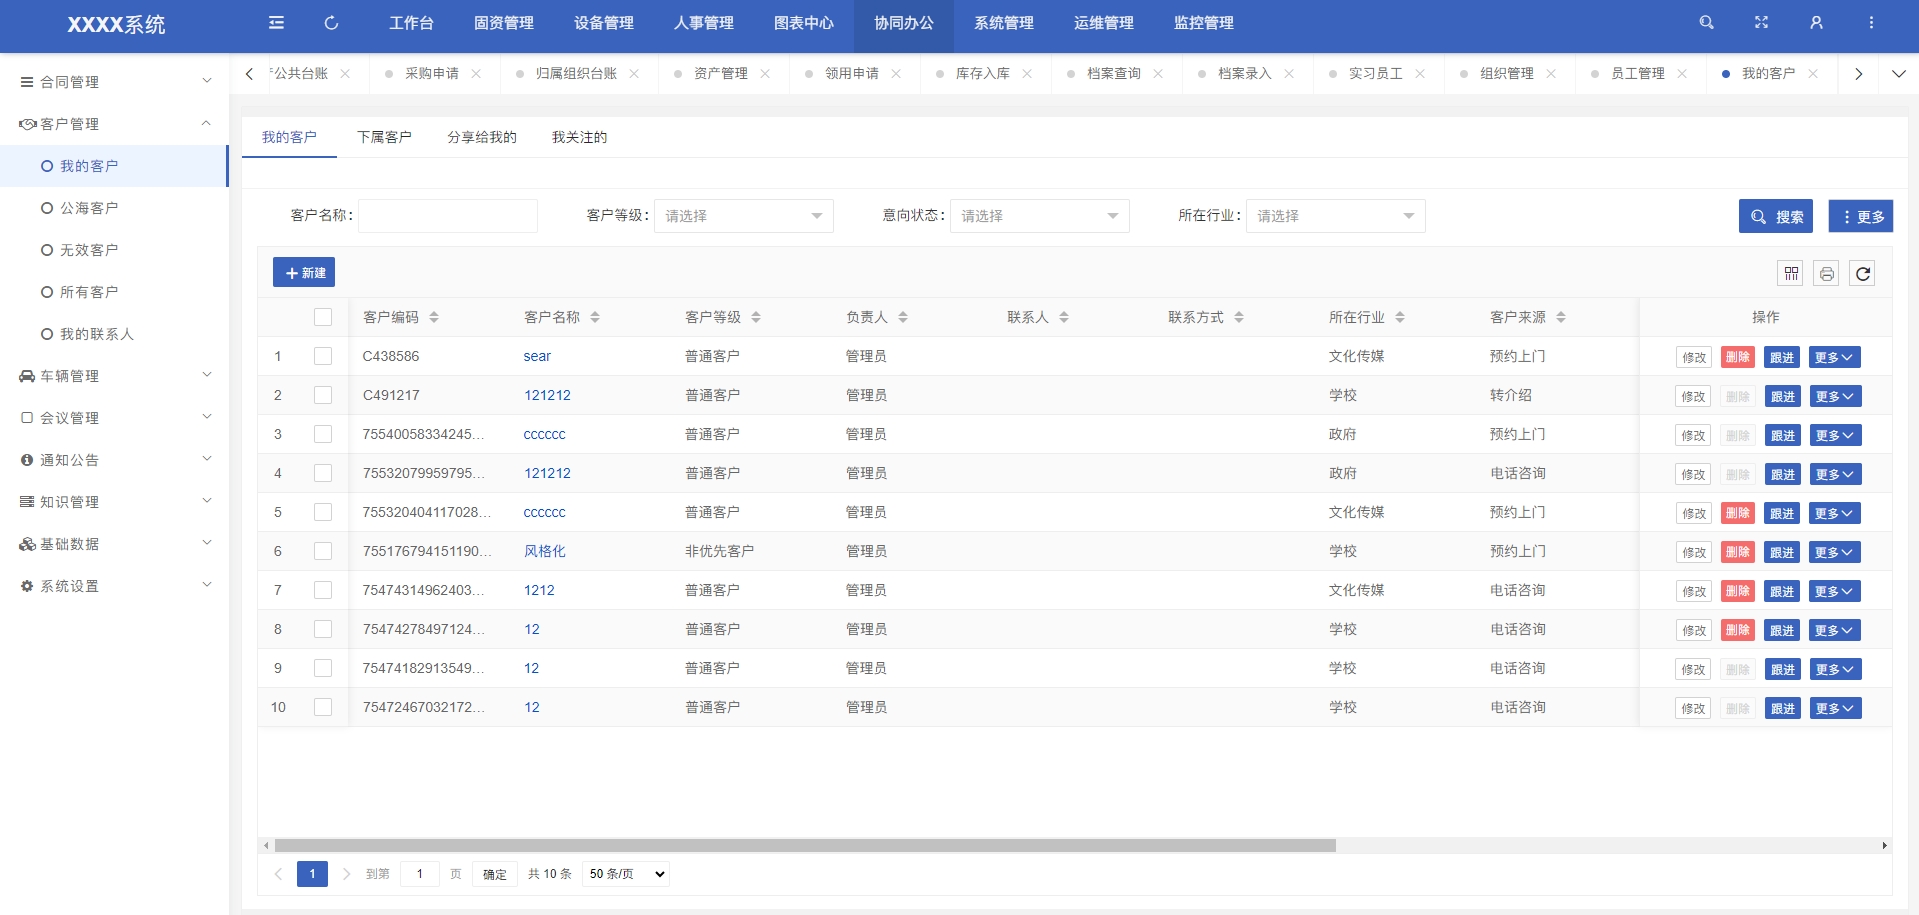This screenshot has height=915, width=1919.
Task: Open the 意向状态 dropdown
Action: pyautogui.click(x=1039, y=216)
